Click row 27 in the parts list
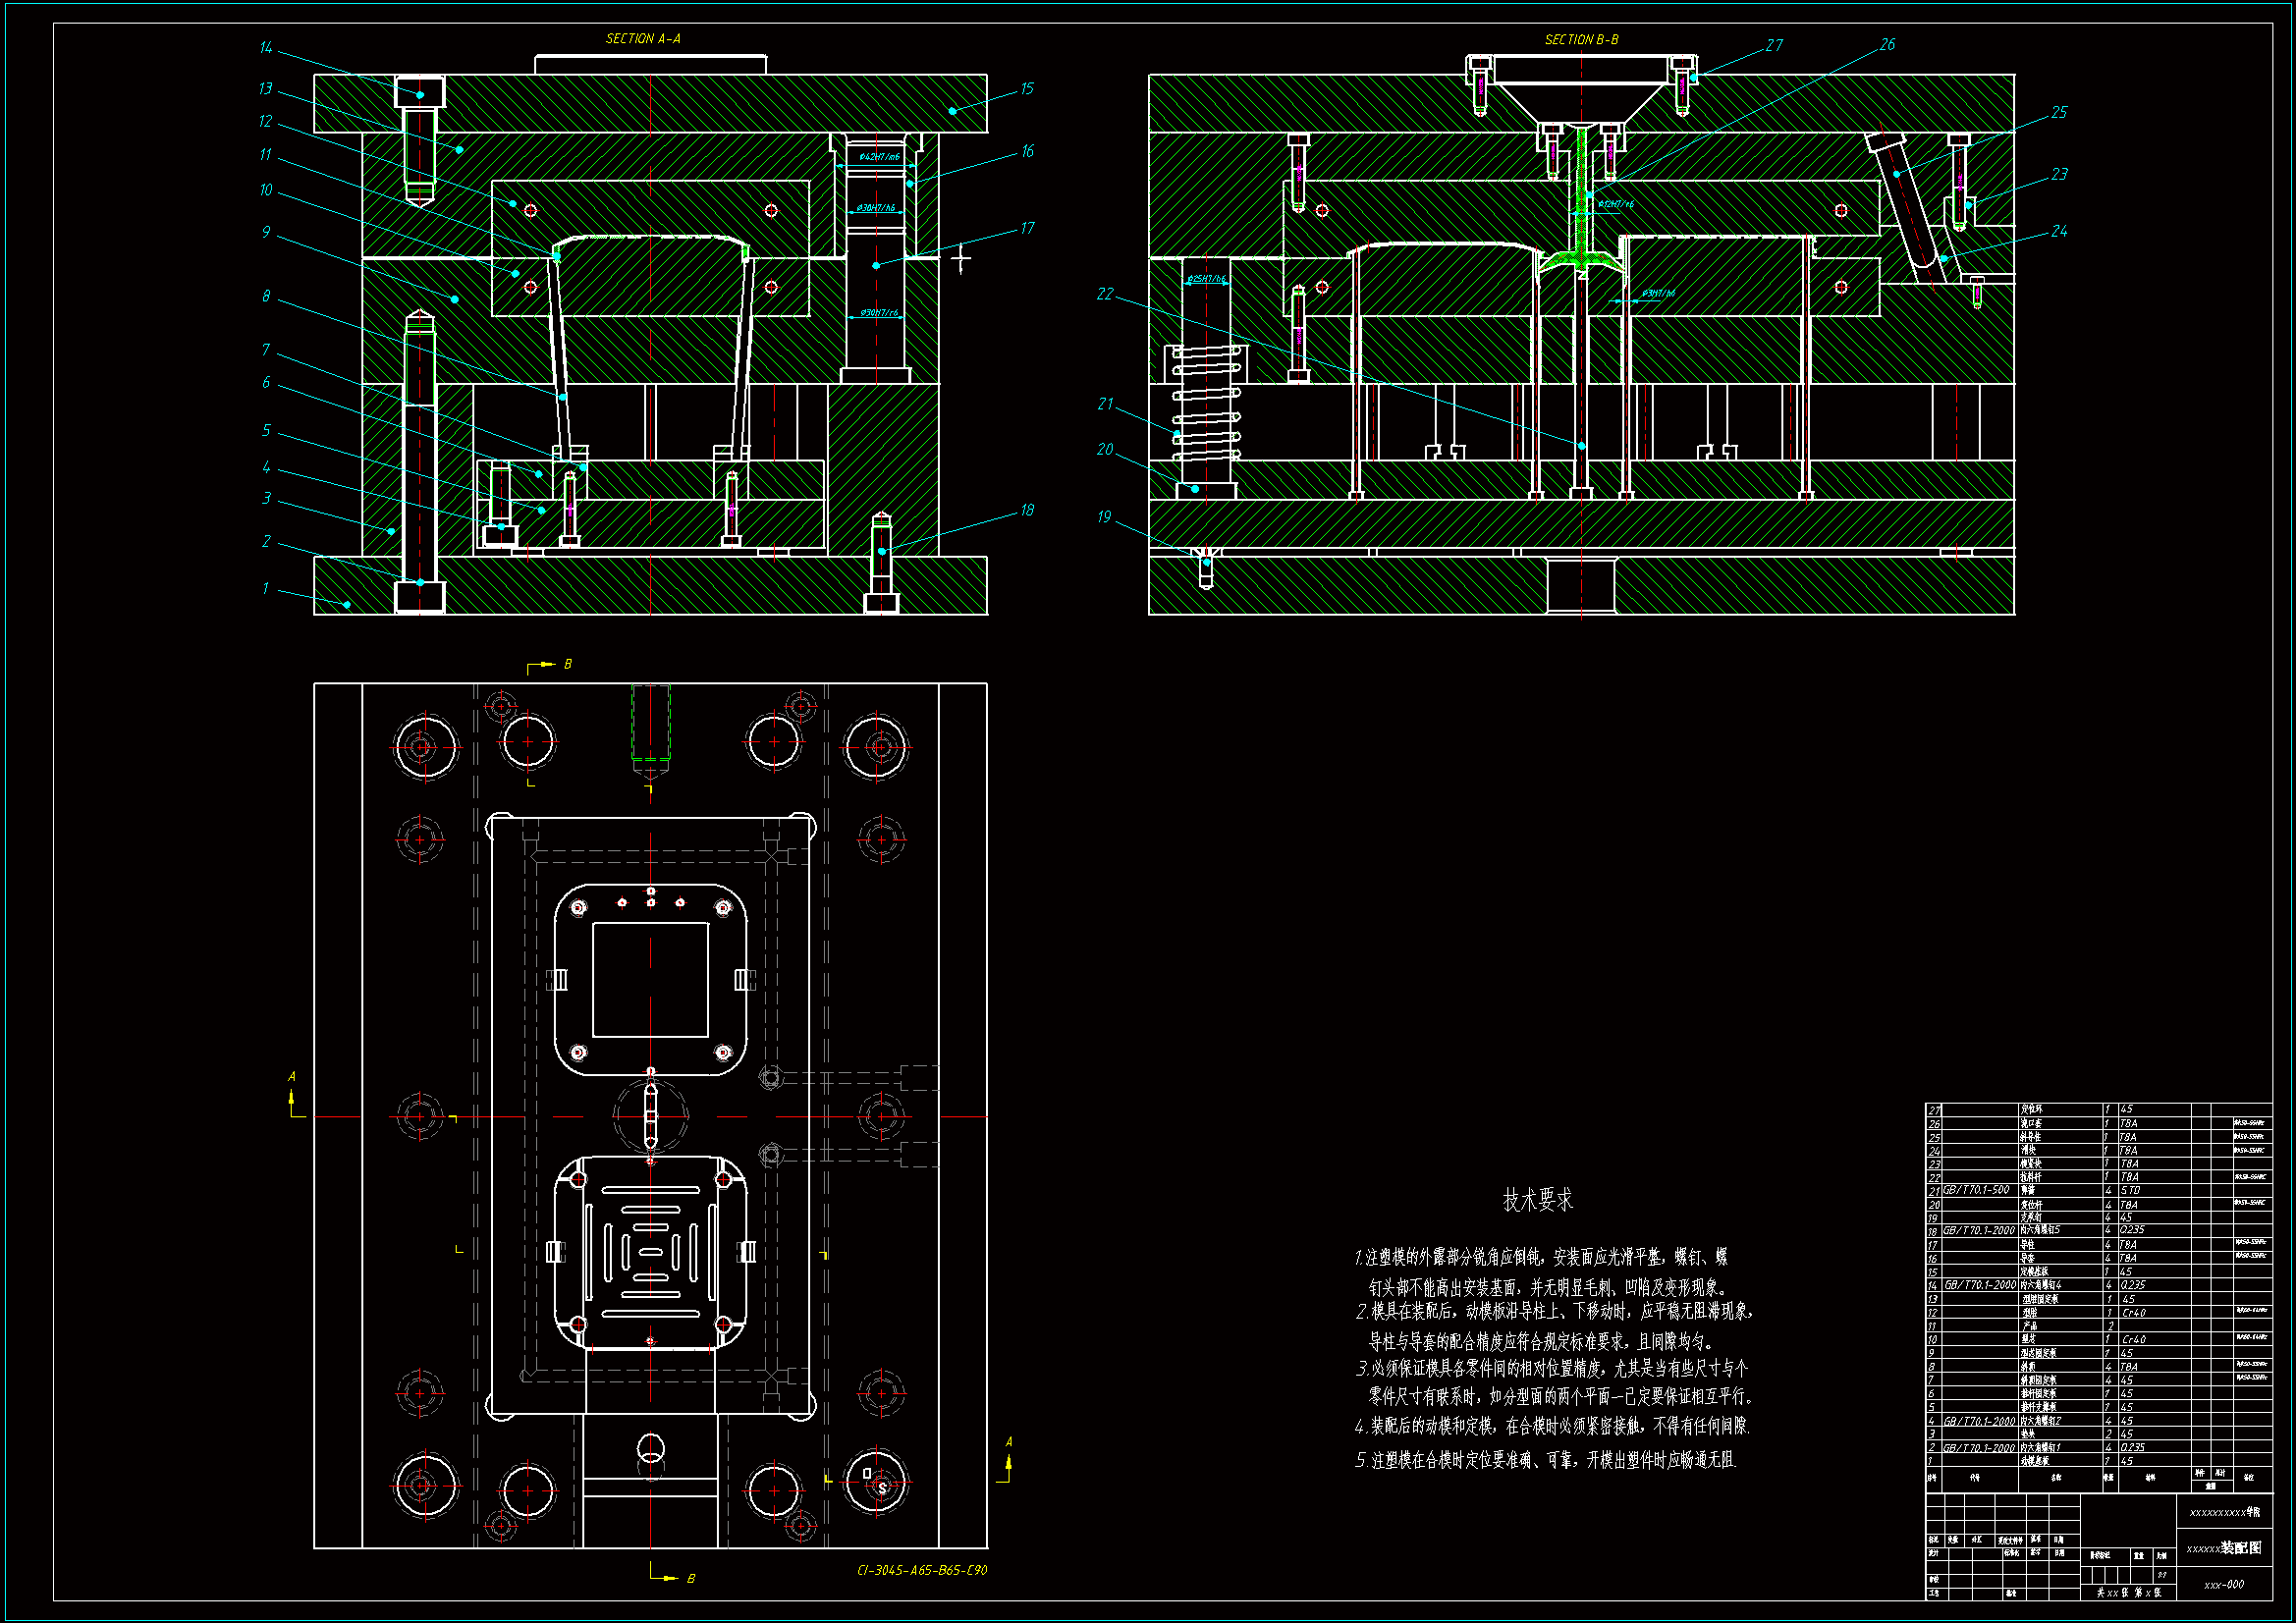The height and width of the screenshot is (1623, 2296). pyautogui.click(x=2030, y=1109)
